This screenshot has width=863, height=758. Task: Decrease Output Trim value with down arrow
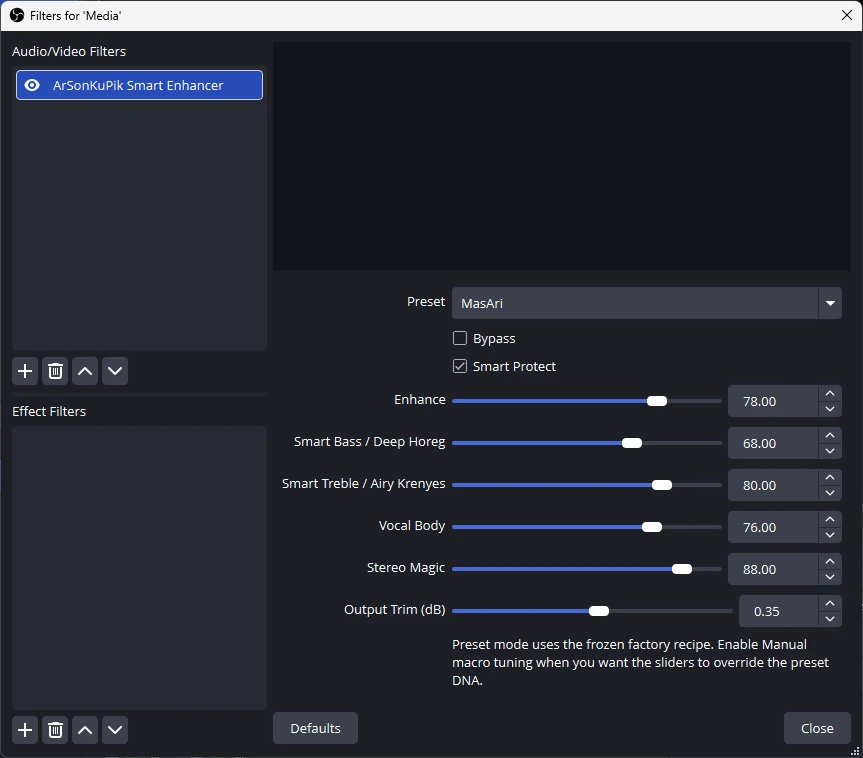point(830,619)
